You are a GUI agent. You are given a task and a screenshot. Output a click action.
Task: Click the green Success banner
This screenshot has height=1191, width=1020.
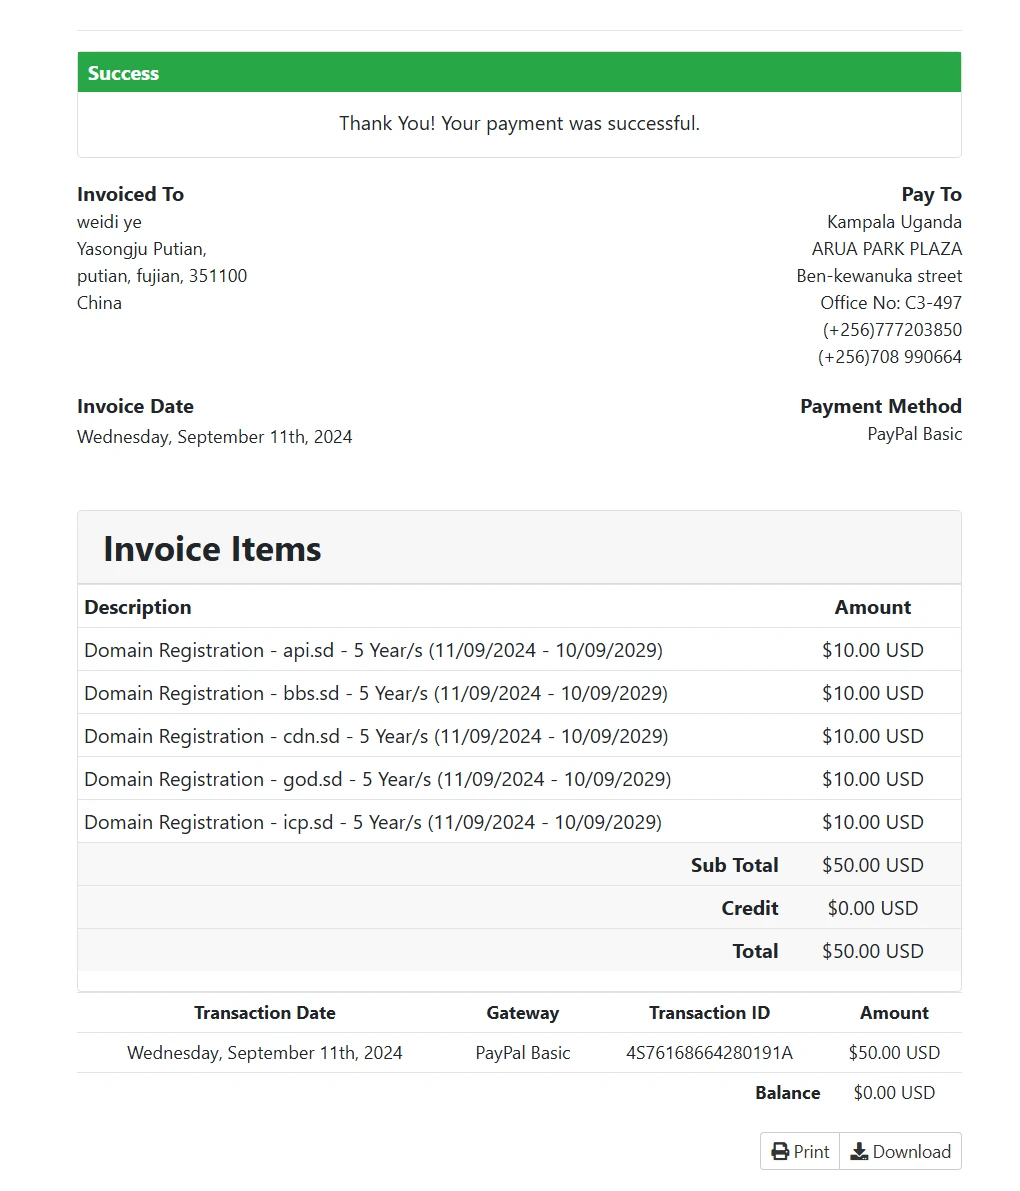[519, 73]
